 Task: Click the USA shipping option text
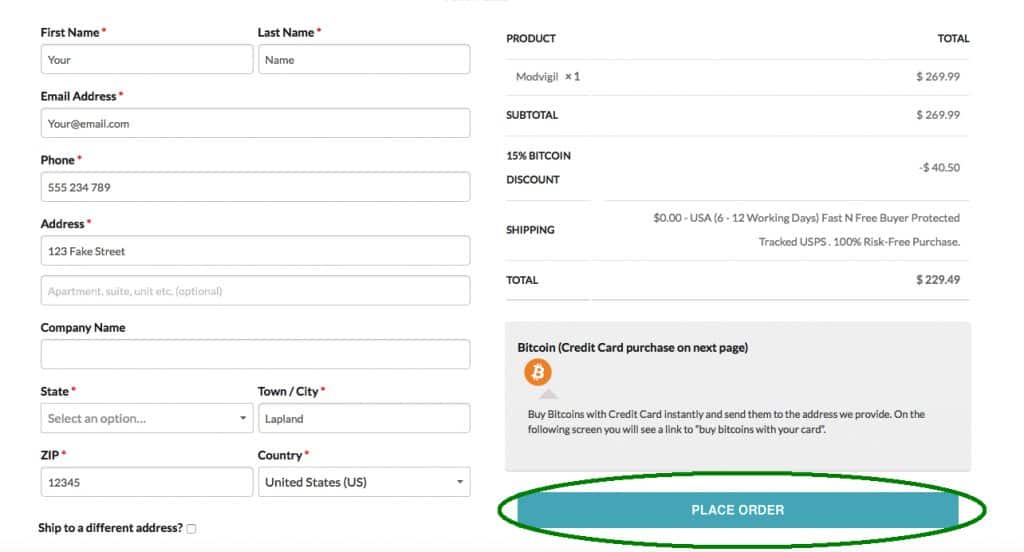tap(806, 229)
